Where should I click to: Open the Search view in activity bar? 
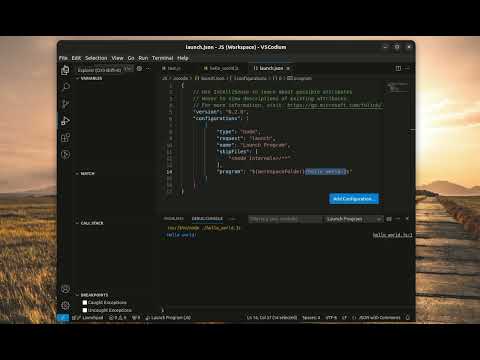[65, 87]
